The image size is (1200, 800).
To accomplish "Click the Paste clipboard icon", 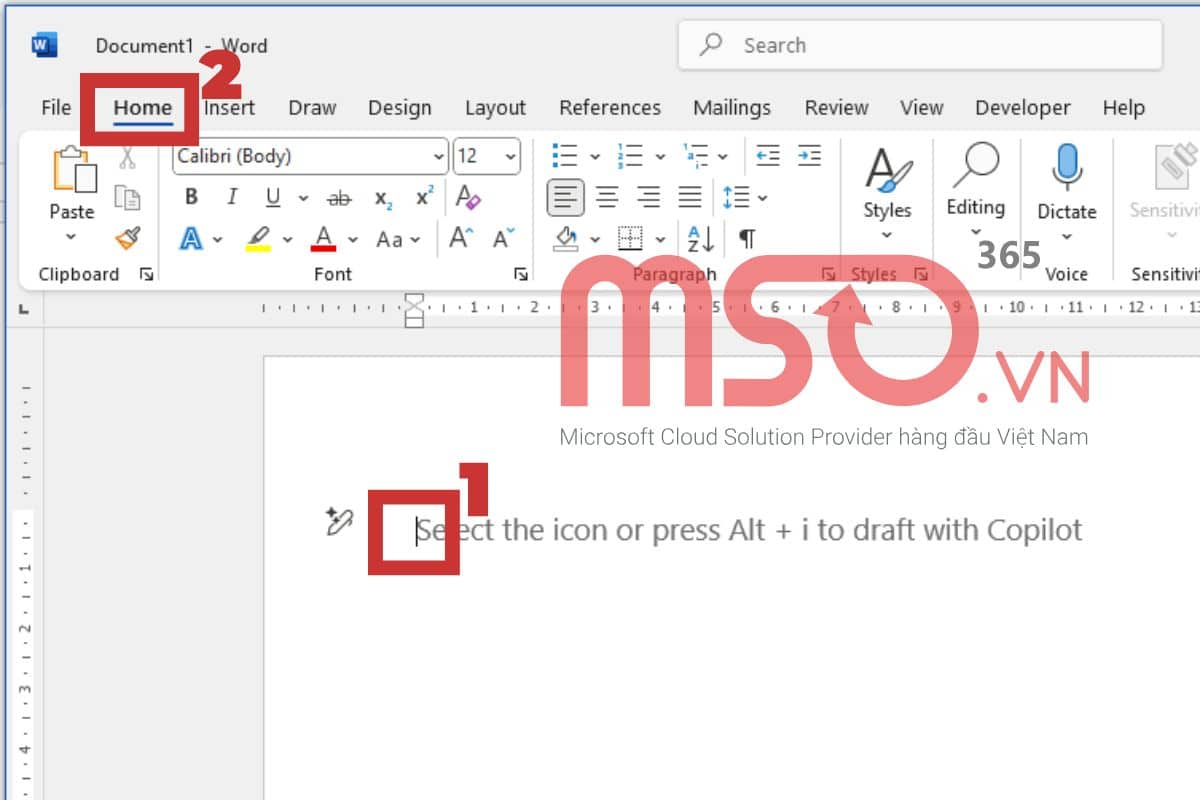I will [x=73, y=168].
